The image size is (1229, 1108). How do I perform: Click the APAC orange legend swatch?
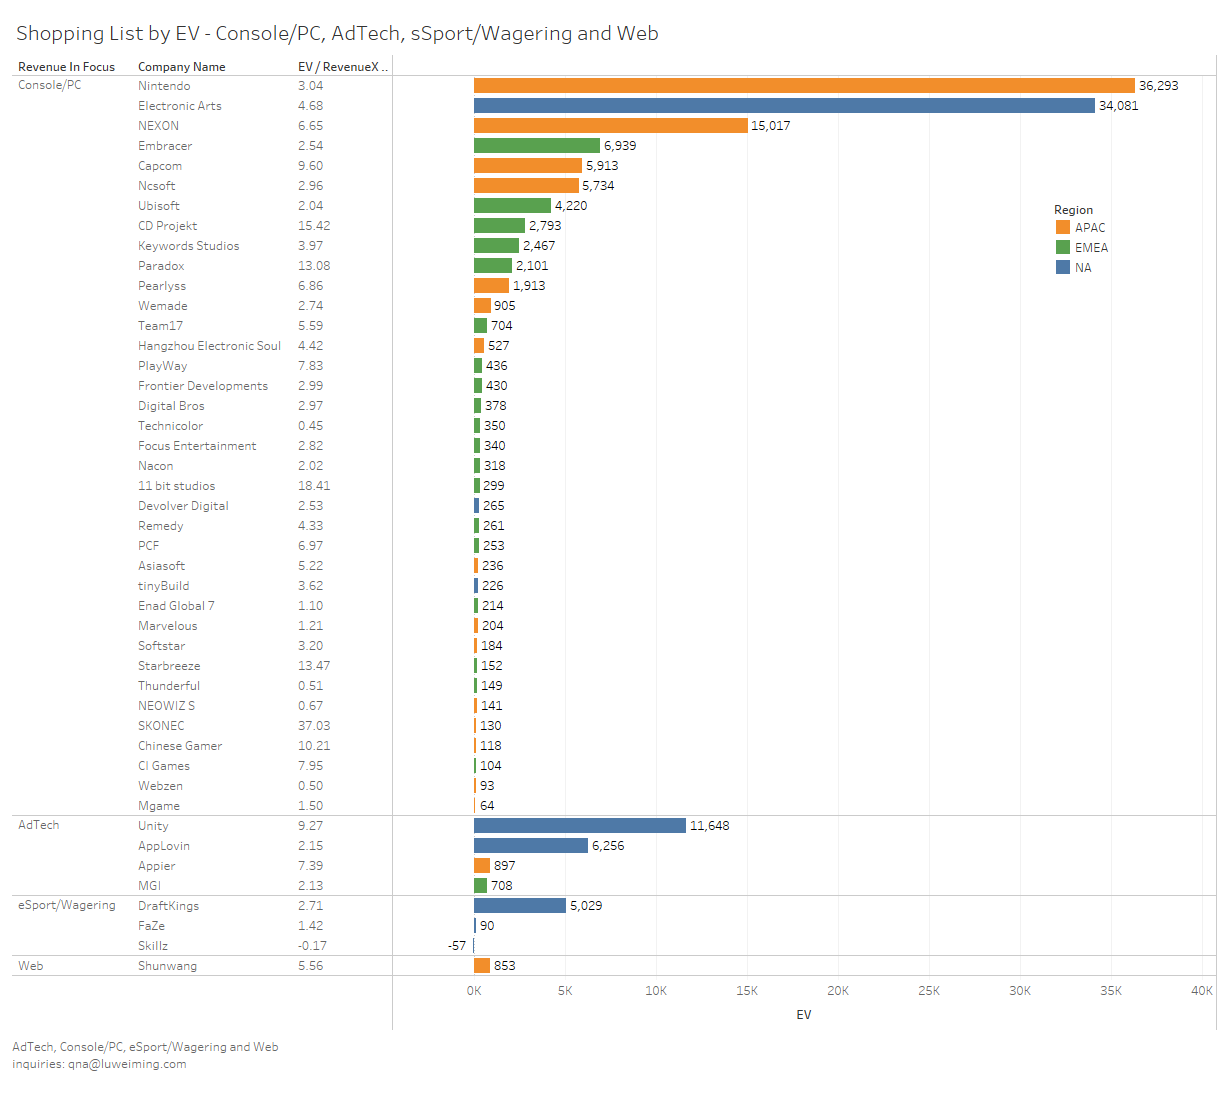coord(1063,227)
